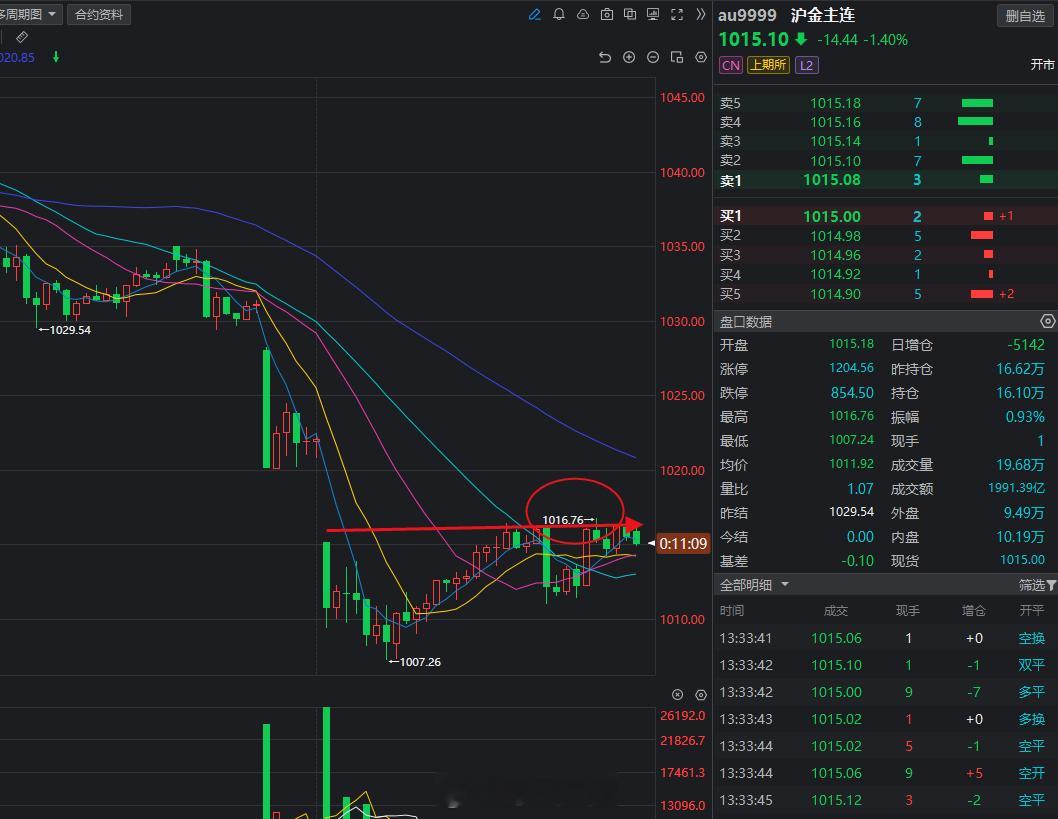Screen dimensions: 1058x819
Task: Switch to the 合约资料 tab
Action: click(x=98, y=14)
